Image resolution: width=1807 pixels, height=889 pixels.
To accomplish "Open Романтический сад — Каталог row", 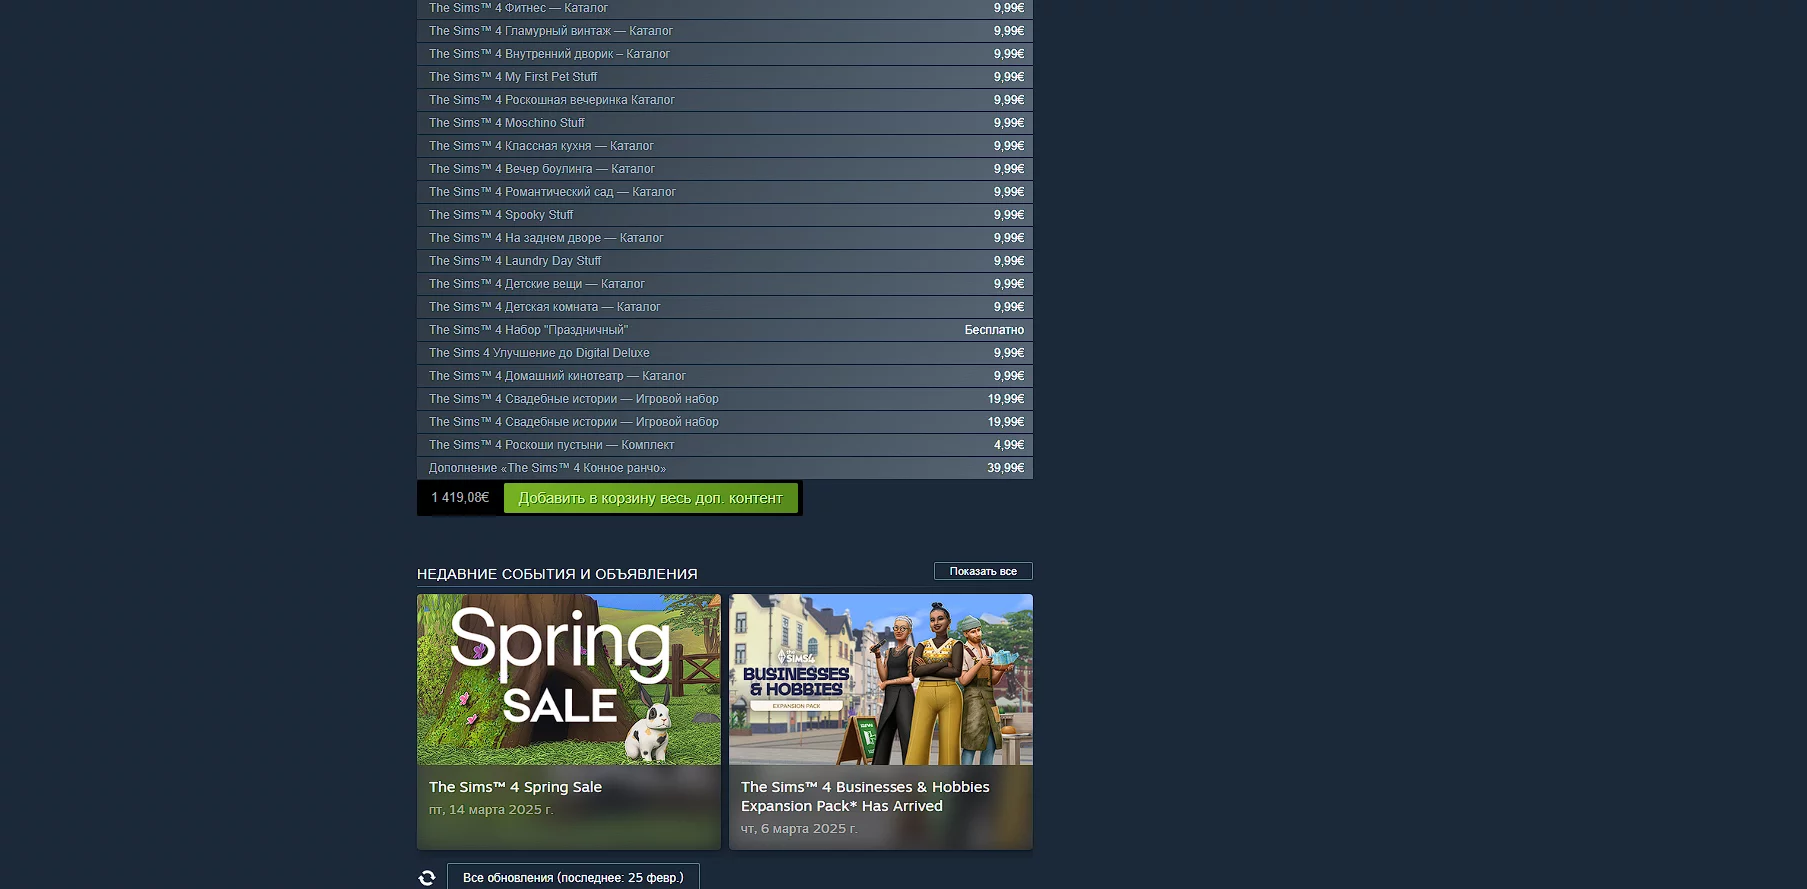I will click(x=725, y=192).
